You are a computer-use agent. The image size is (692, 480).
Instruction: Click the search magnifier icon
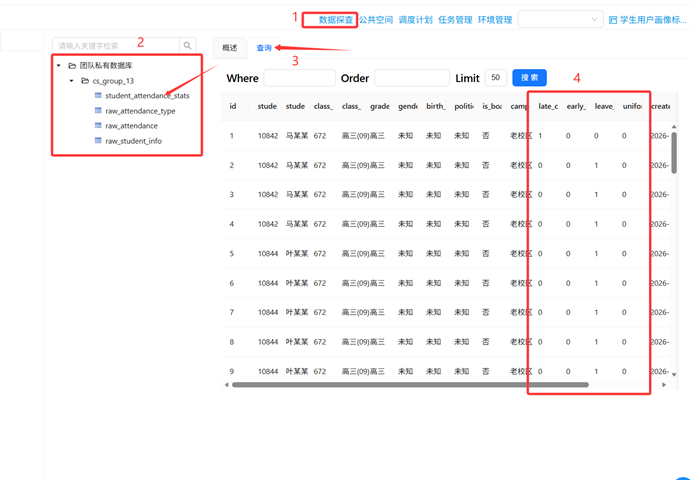coord(188,45)
